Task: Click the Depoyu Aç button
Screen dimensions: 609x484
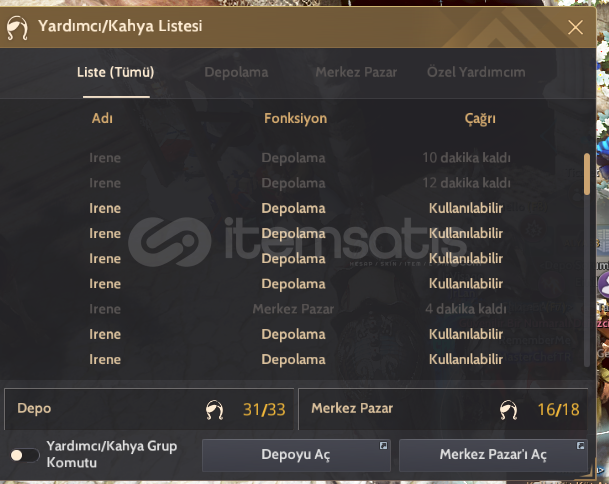Action: (x=296, y=455)
